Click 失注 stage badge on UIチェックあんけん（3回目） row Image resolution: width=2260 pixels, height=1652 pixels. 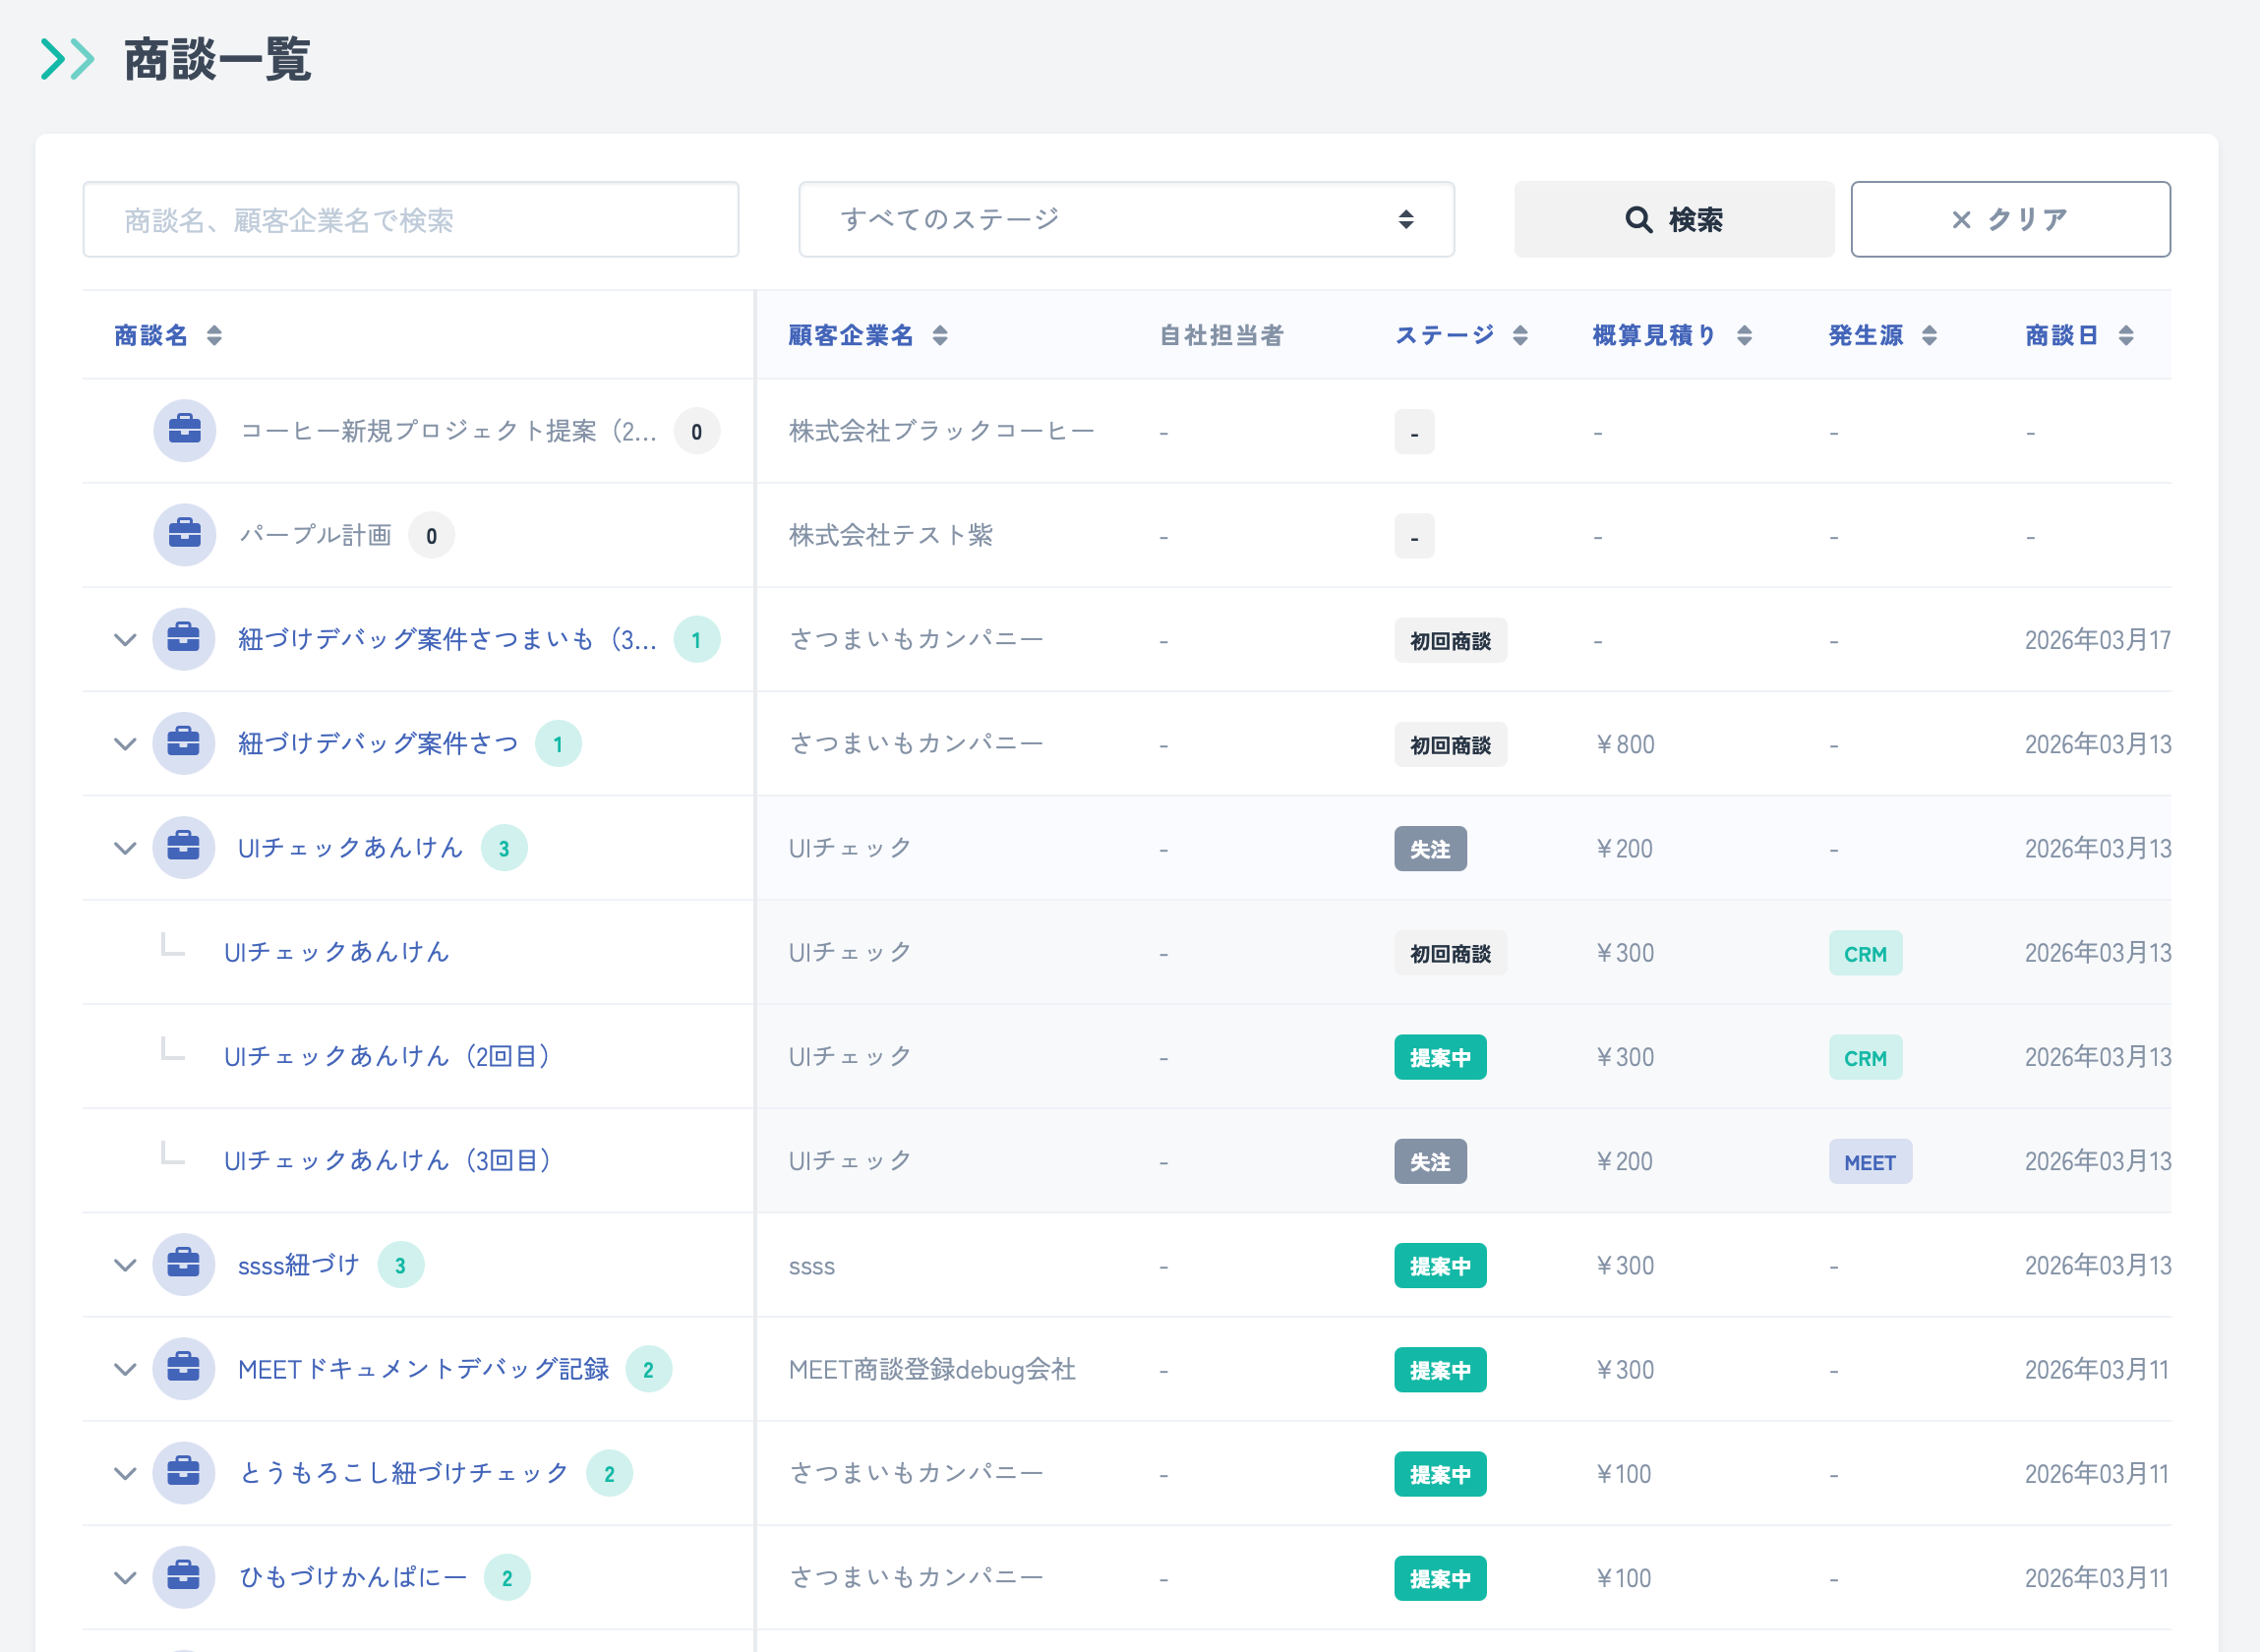tap(1430, 1161)
